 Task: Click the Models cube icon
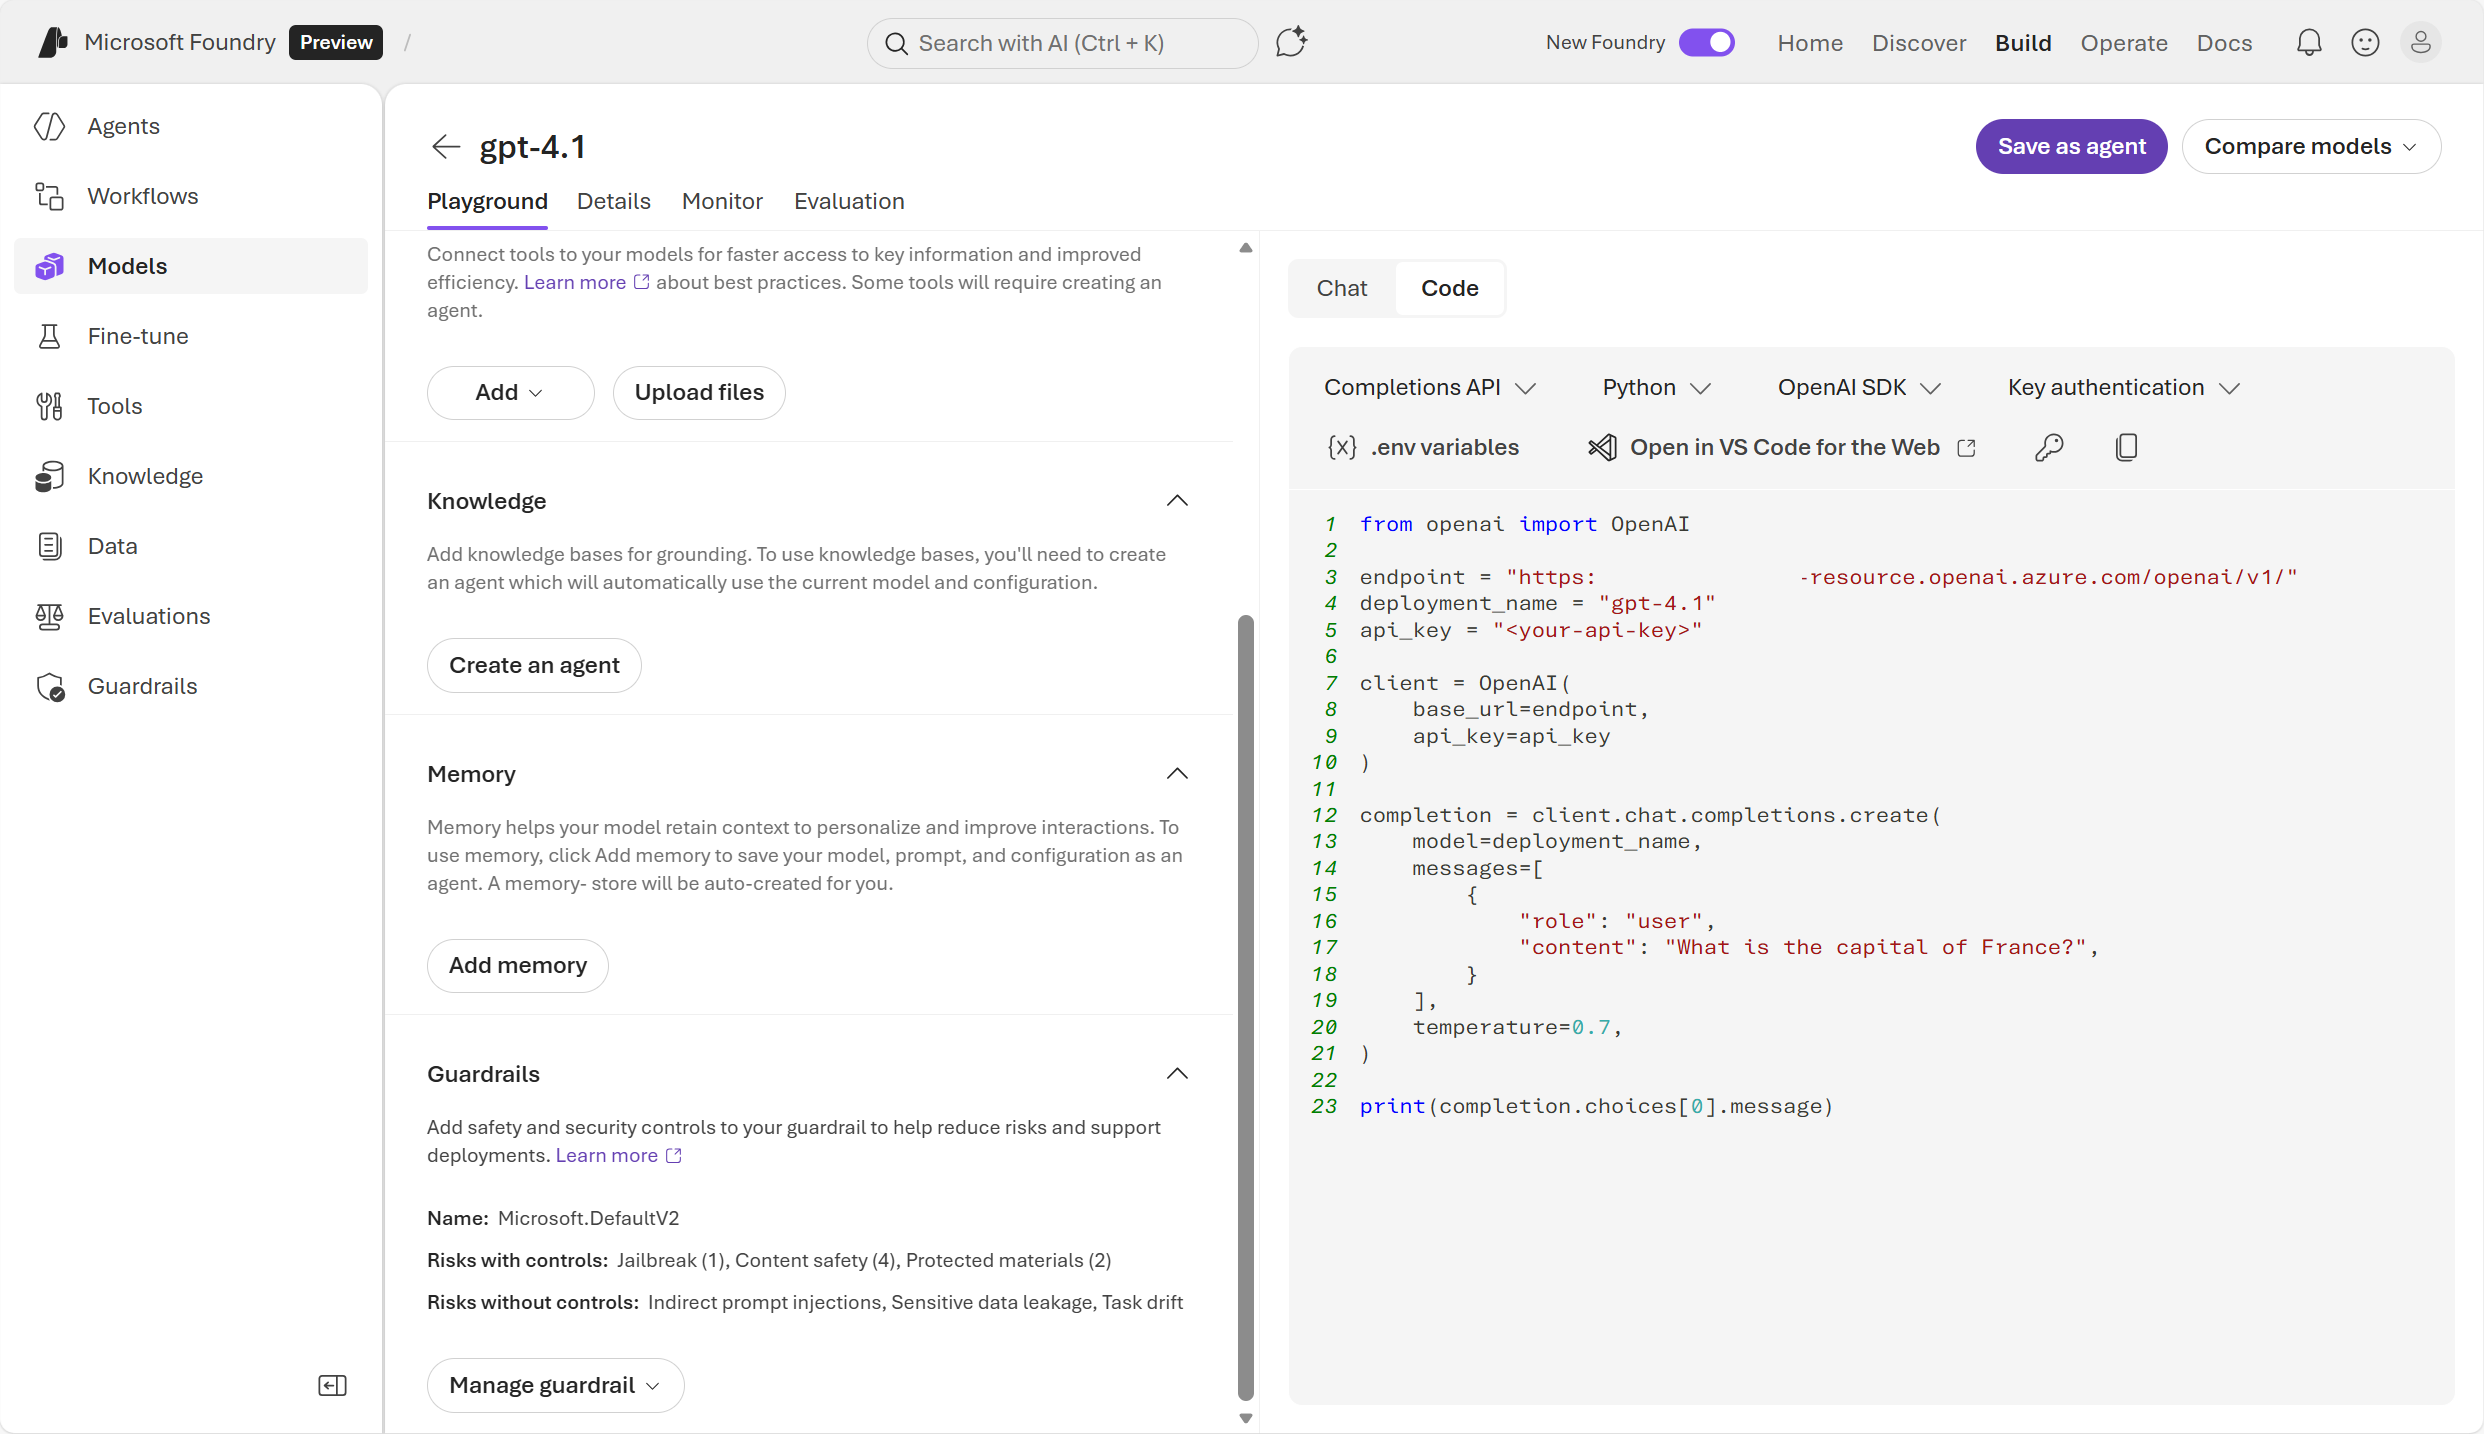pos(49,266)
